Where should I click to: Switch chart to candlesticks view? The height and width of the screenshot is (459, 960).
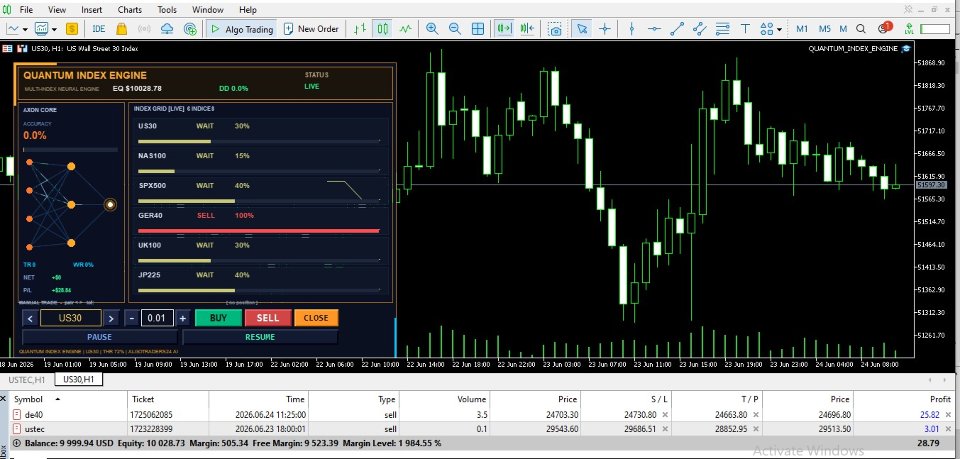click(383, 28)
